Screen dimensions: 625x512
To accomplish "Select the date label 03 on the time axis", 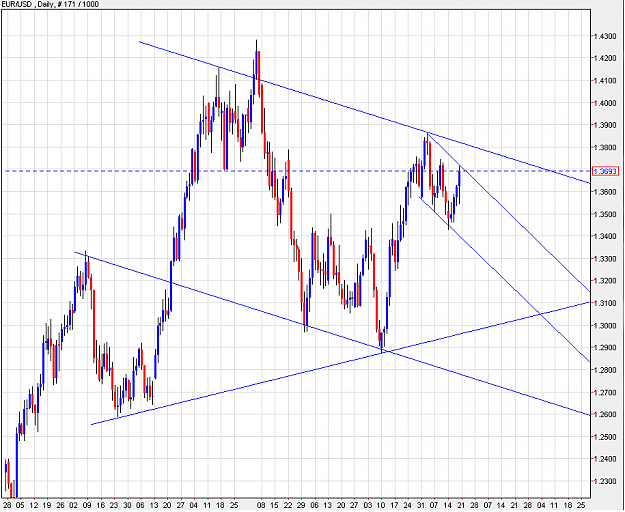I will coord(368,505).
